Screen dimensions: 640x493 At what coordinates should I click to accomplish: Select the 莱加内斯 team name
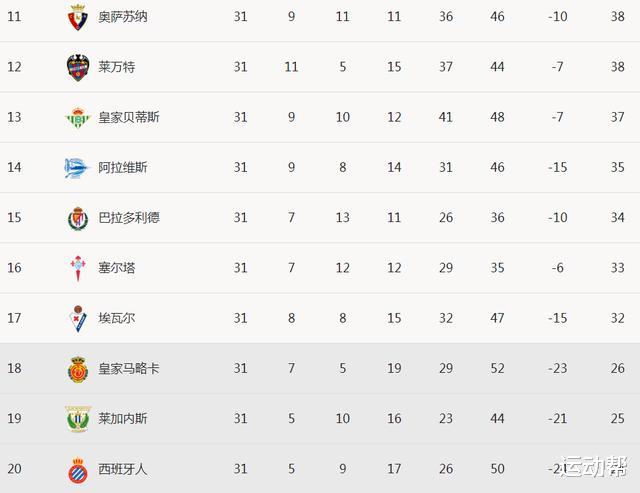(x=123, y=418)
